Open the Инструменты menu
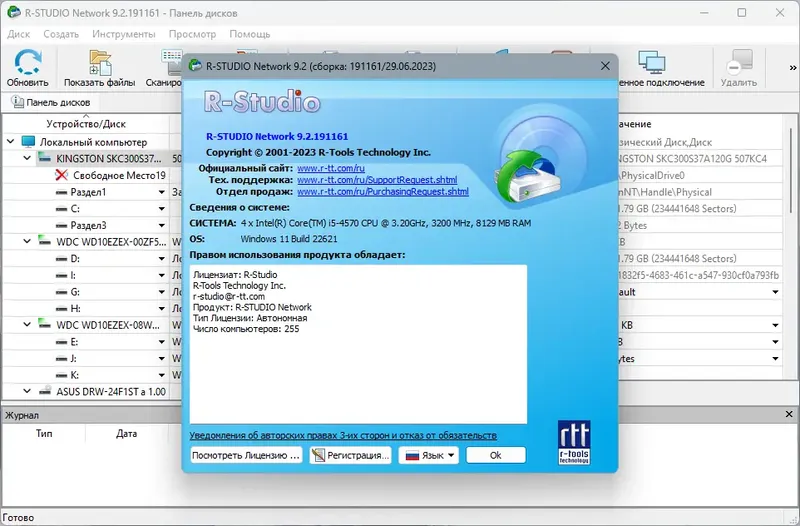Screen dimensions: 800x526 pyautogui.click(x=124, y=34)
